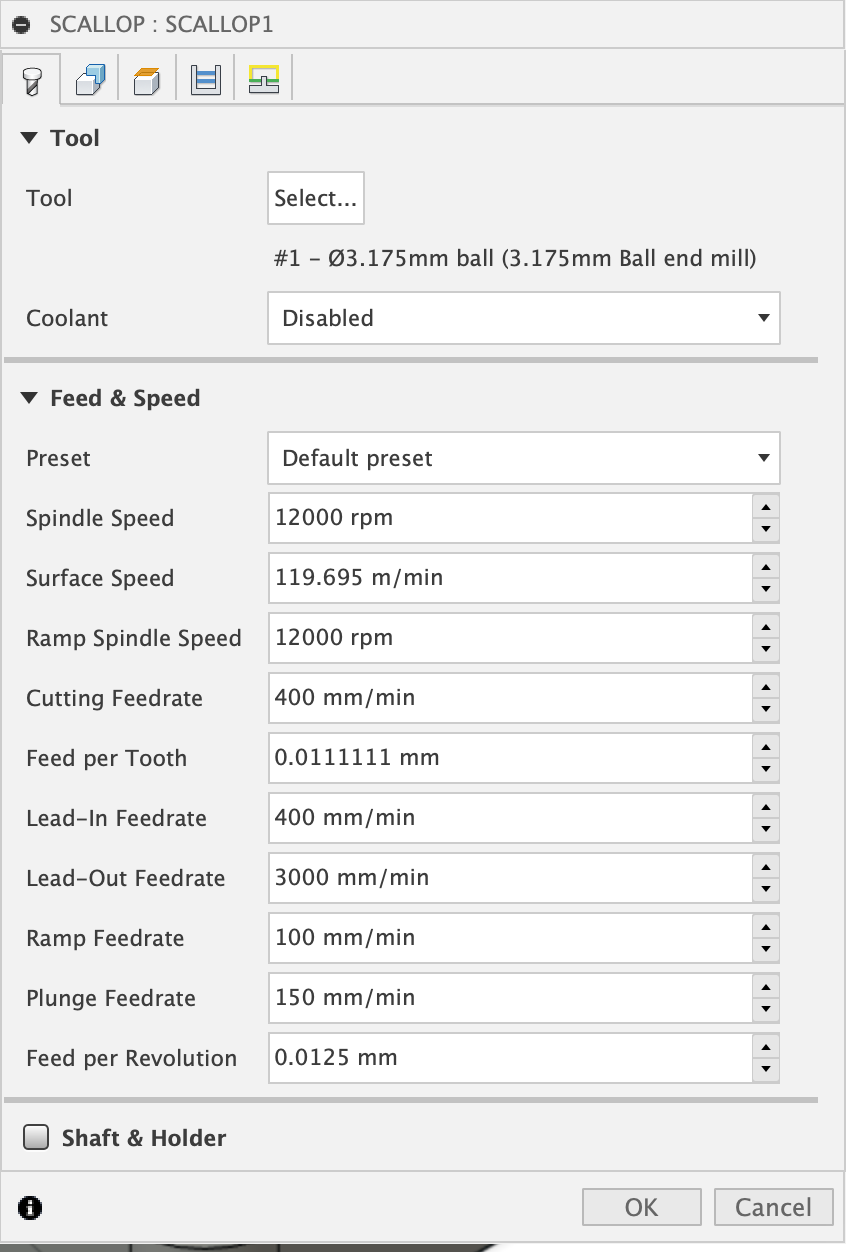Collapse the SCALLOP dialog header icon
Viewport: 846px width, 1252px height.
[x=22, y=25]
